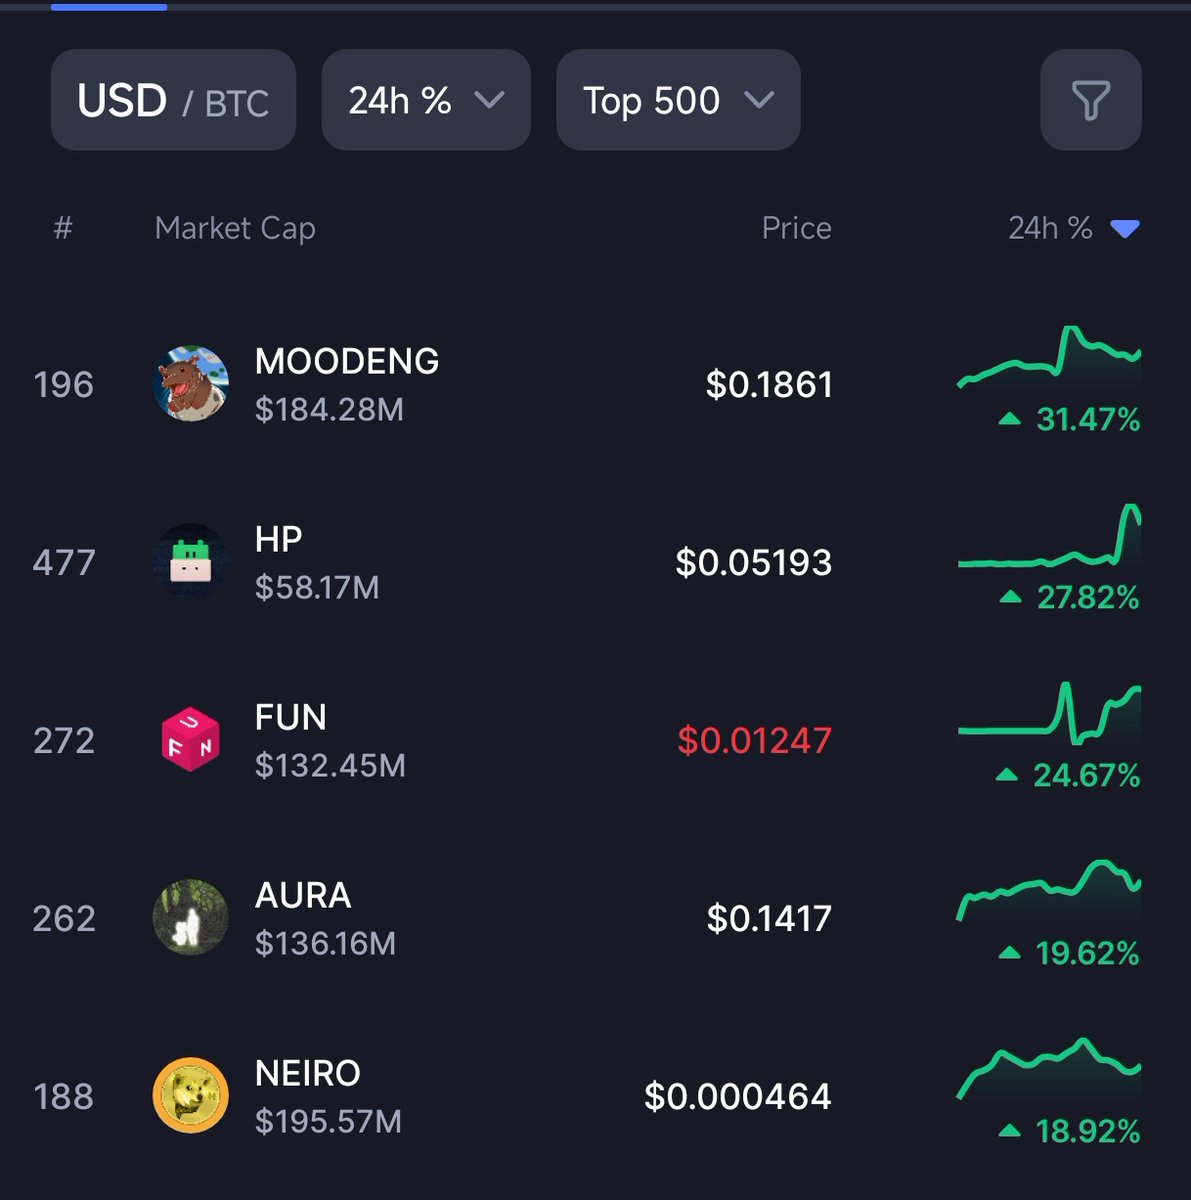This screenshot has width=1191, height=1200.
Task: Open the HP sparkline chart
Action: (x=1049, y=537)
